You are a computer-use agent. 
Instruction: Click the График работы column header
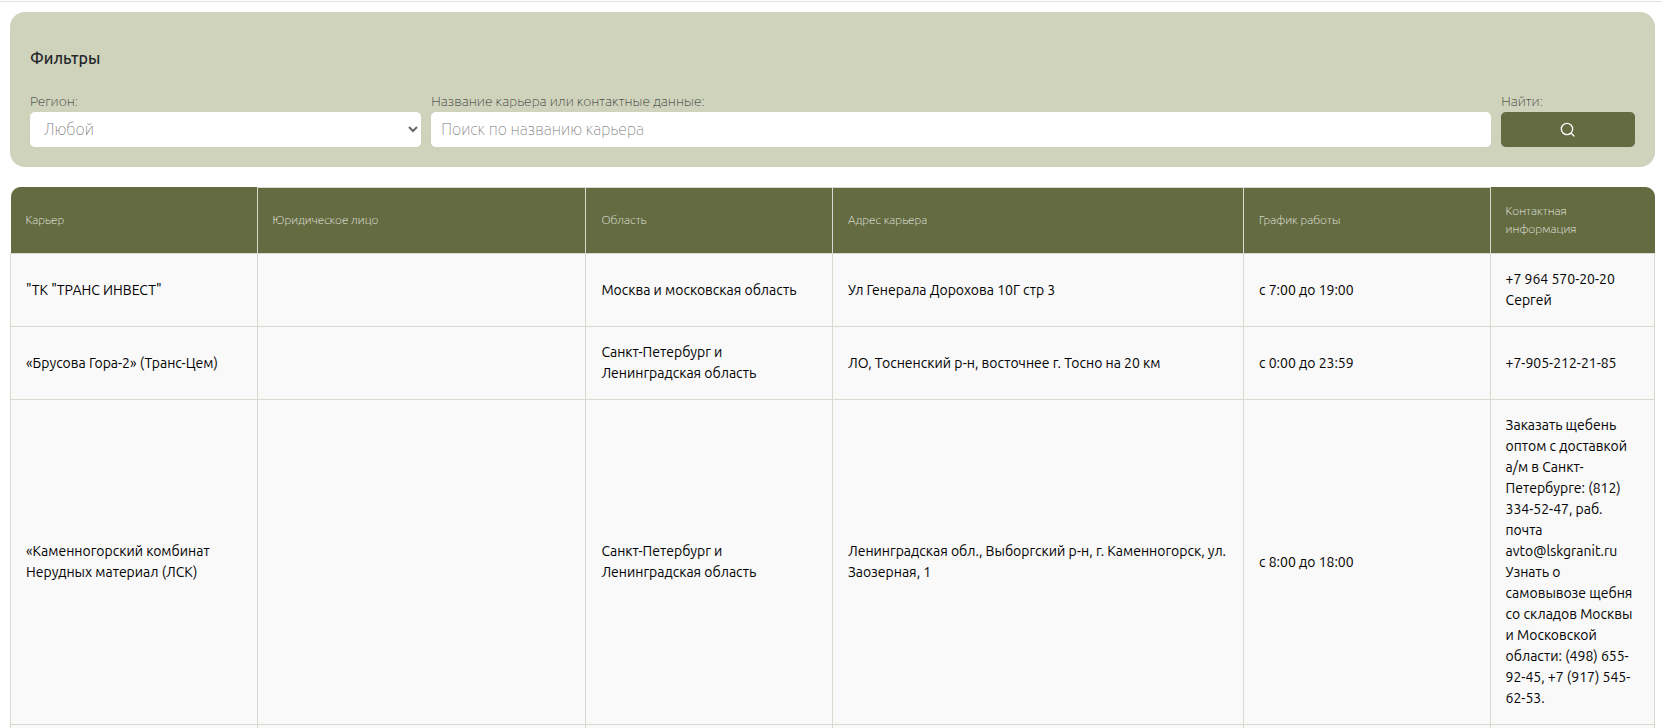[x=1299, y=220]
